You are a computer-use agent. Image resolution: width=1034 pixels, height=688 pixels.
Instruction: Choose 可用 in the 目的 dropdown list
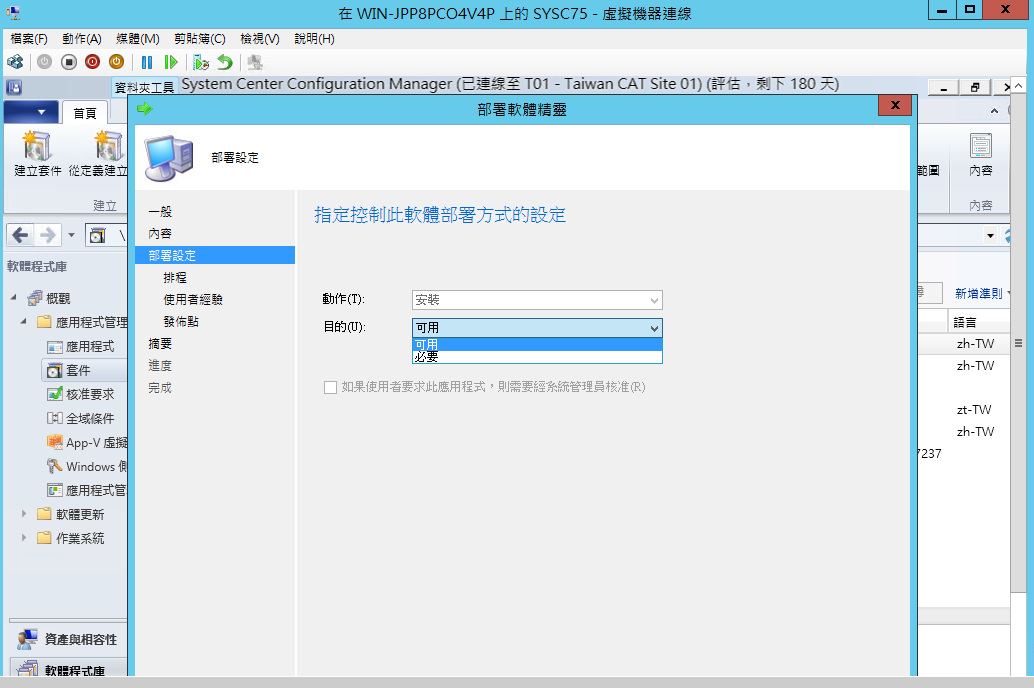point(537,344)
